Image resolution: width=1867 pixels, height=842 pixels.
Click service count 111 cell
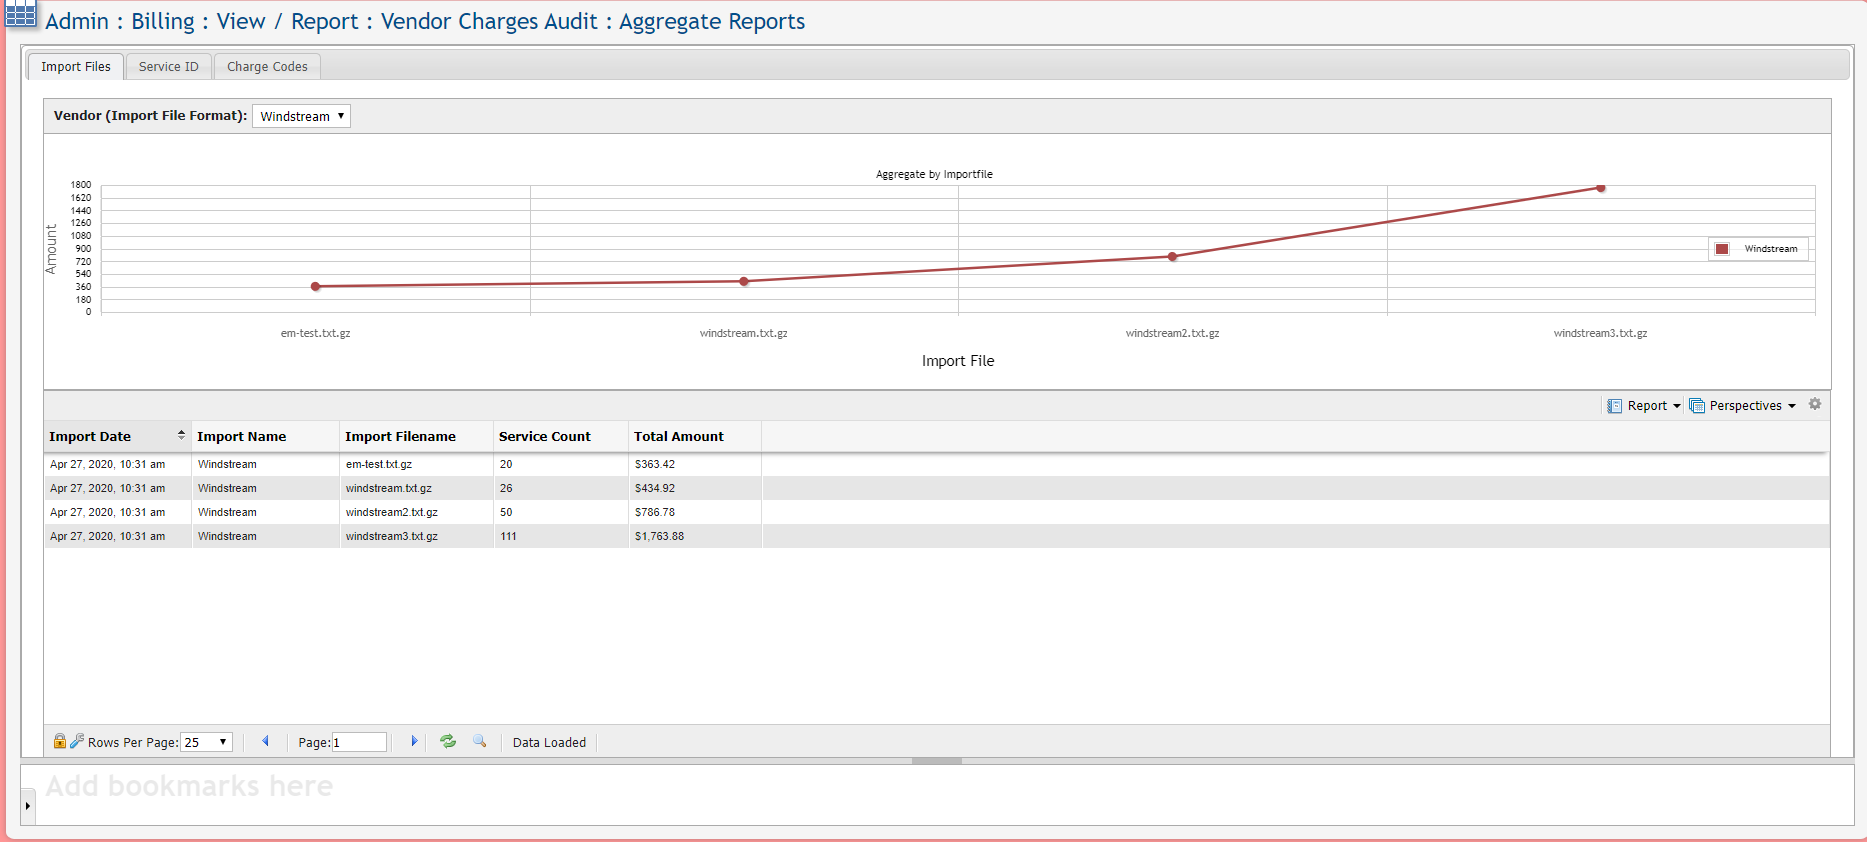tap(561, 536)
